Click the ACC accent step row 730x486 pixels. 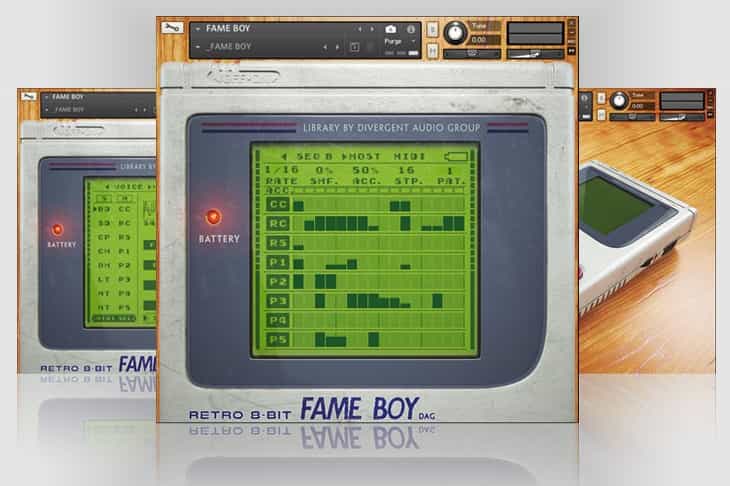pyautogui.click(x=365, y=190)
